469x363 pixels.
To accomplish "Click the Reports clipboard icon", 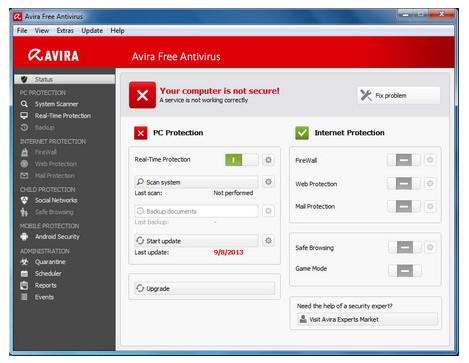I will [24, 285].
